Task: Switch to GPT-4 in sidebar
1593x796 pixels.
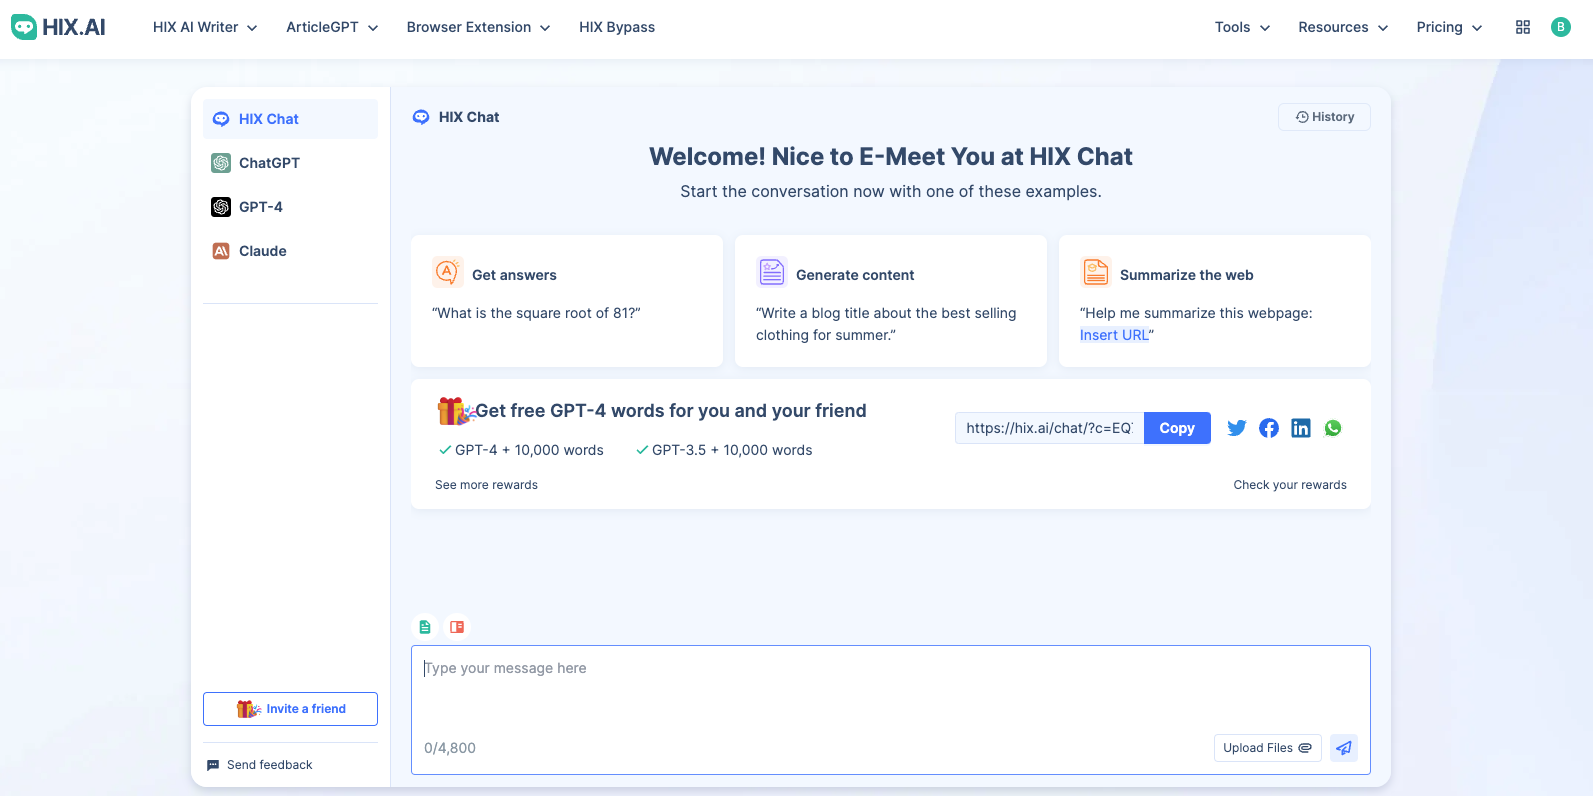Action: pos(290,207)
